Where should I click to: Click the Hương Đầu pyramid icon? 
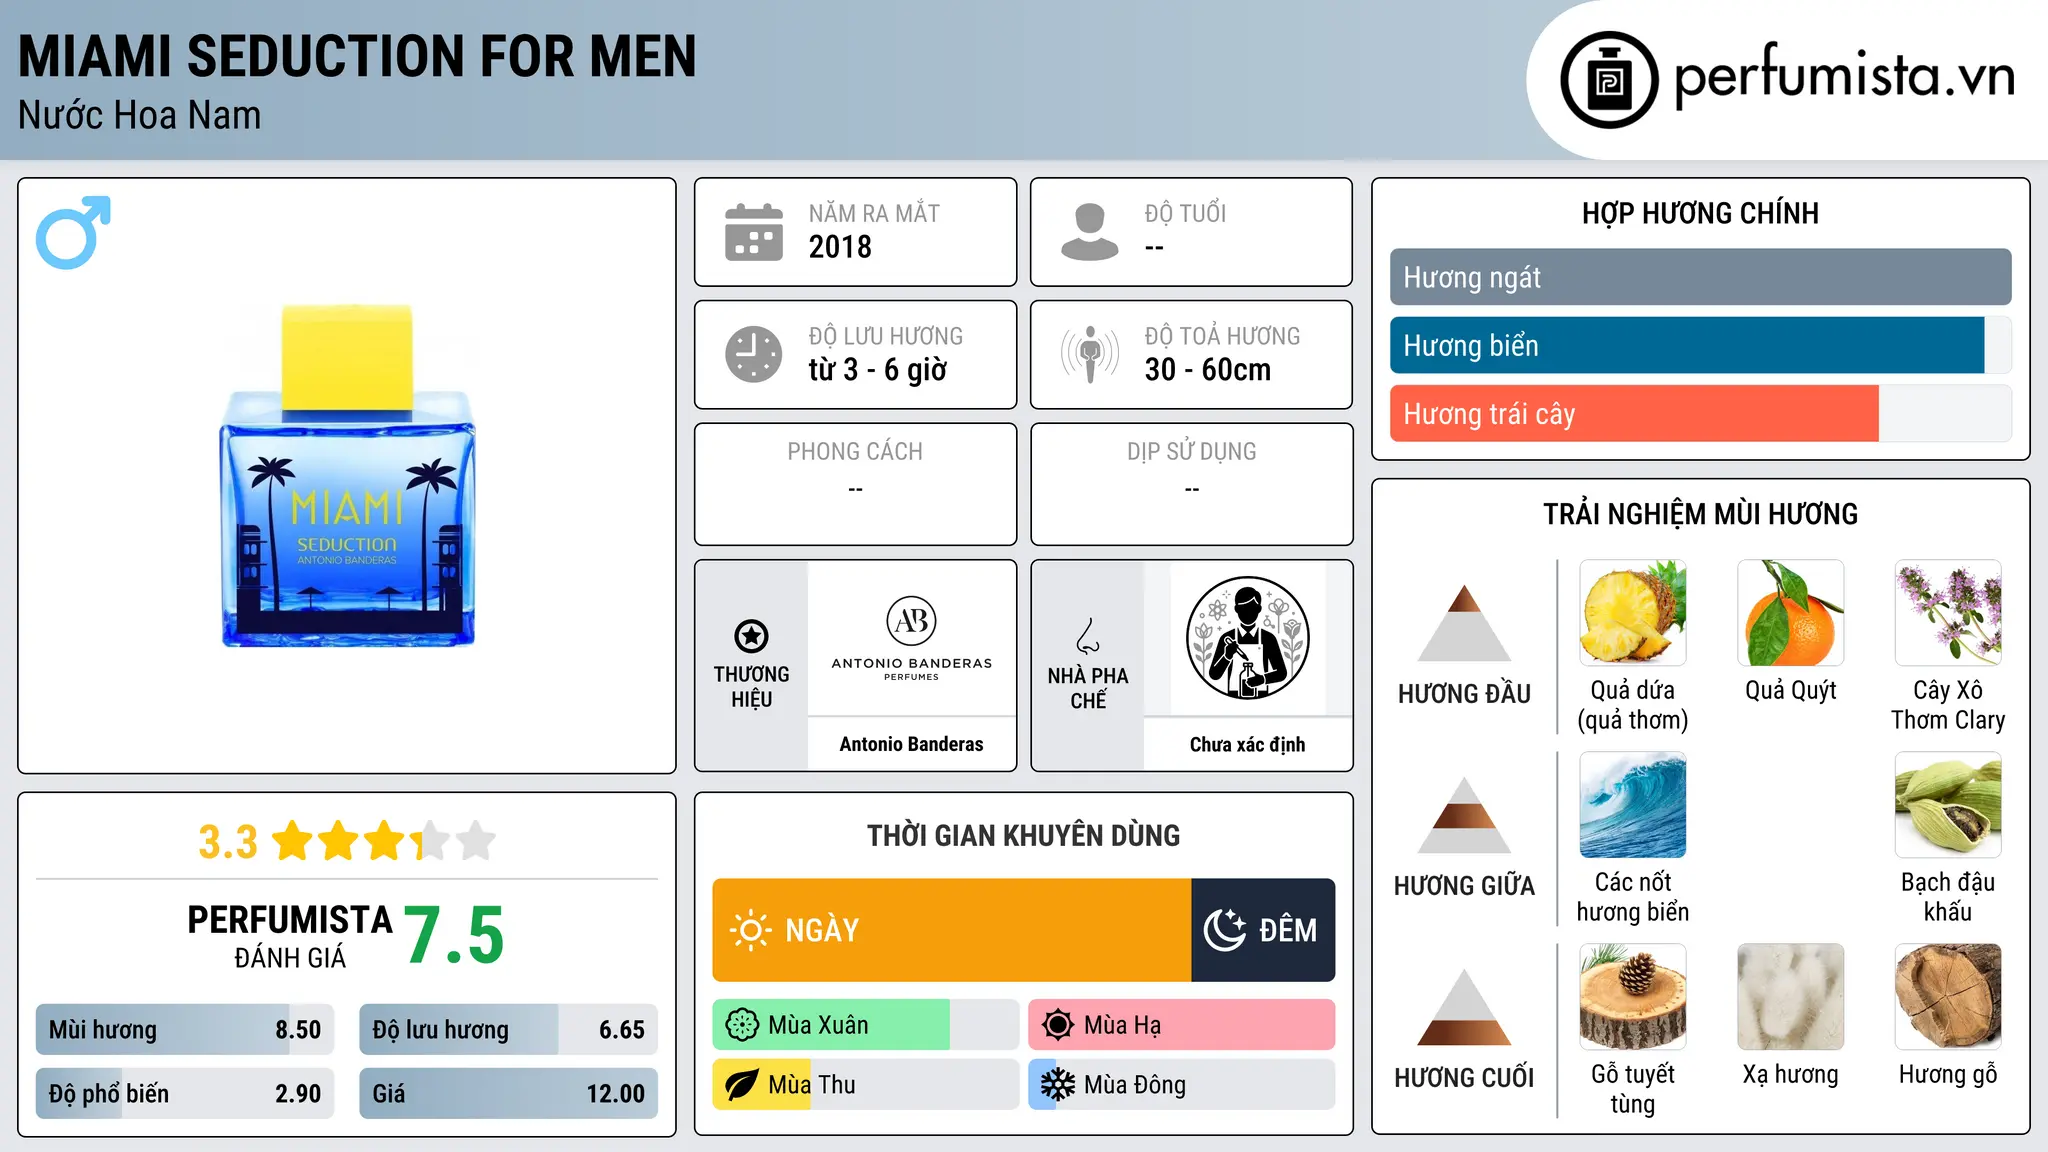tap(1465, 623)
